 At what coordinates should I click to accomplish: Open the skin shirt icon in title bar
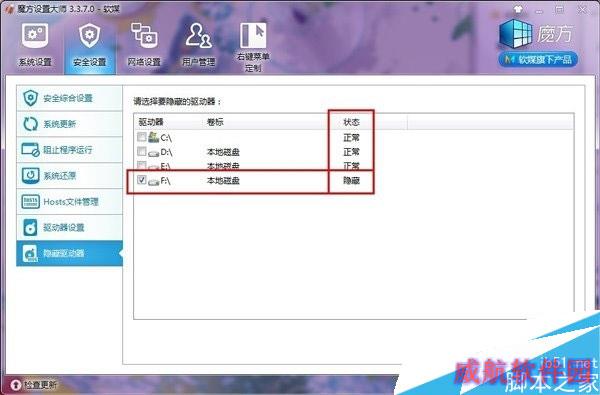[518, 10]
